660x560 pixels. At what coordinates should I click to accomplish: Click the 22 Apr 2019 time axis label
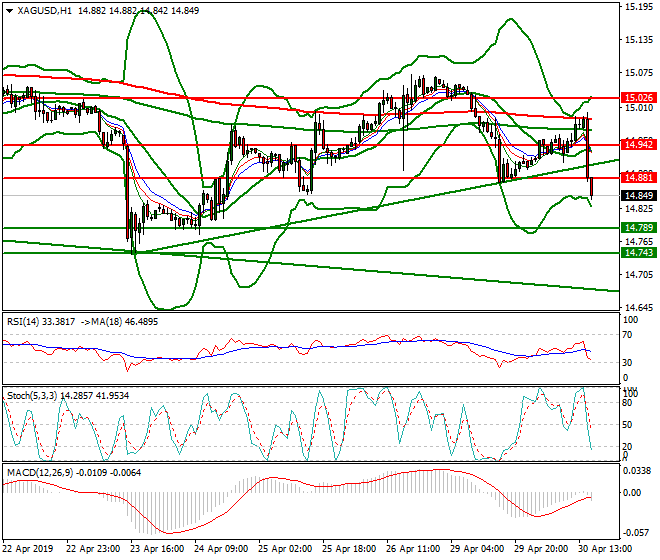(x=28, y=549)
